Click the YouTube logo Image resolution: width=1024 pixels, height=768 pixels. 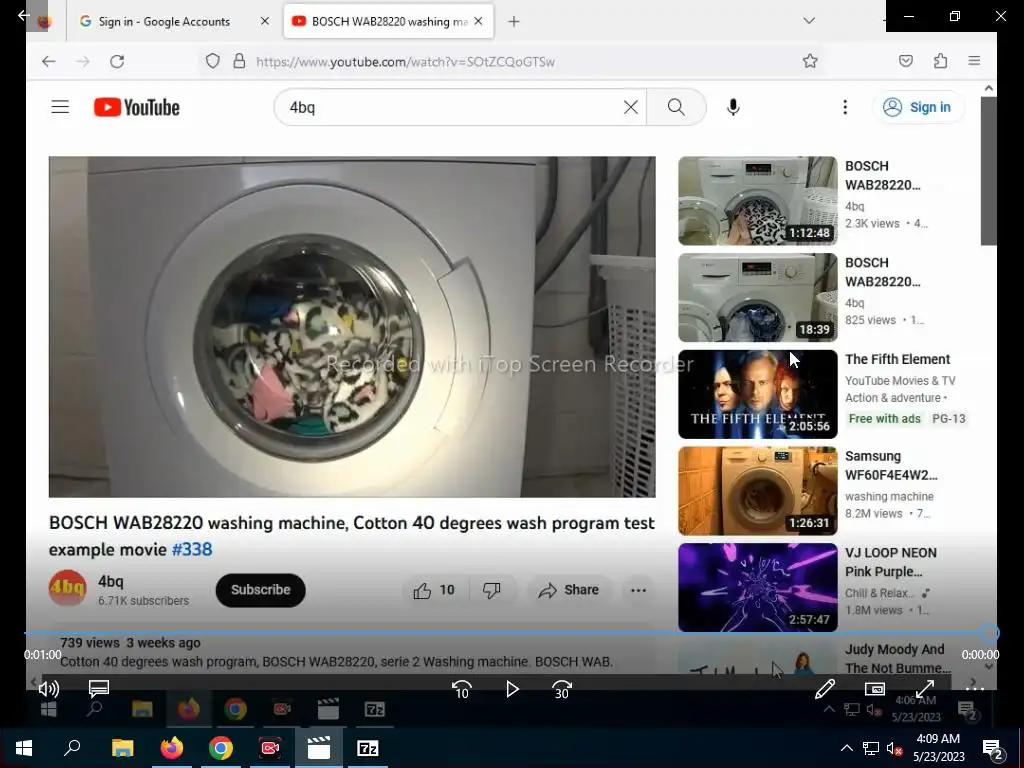tap(136, 107)
